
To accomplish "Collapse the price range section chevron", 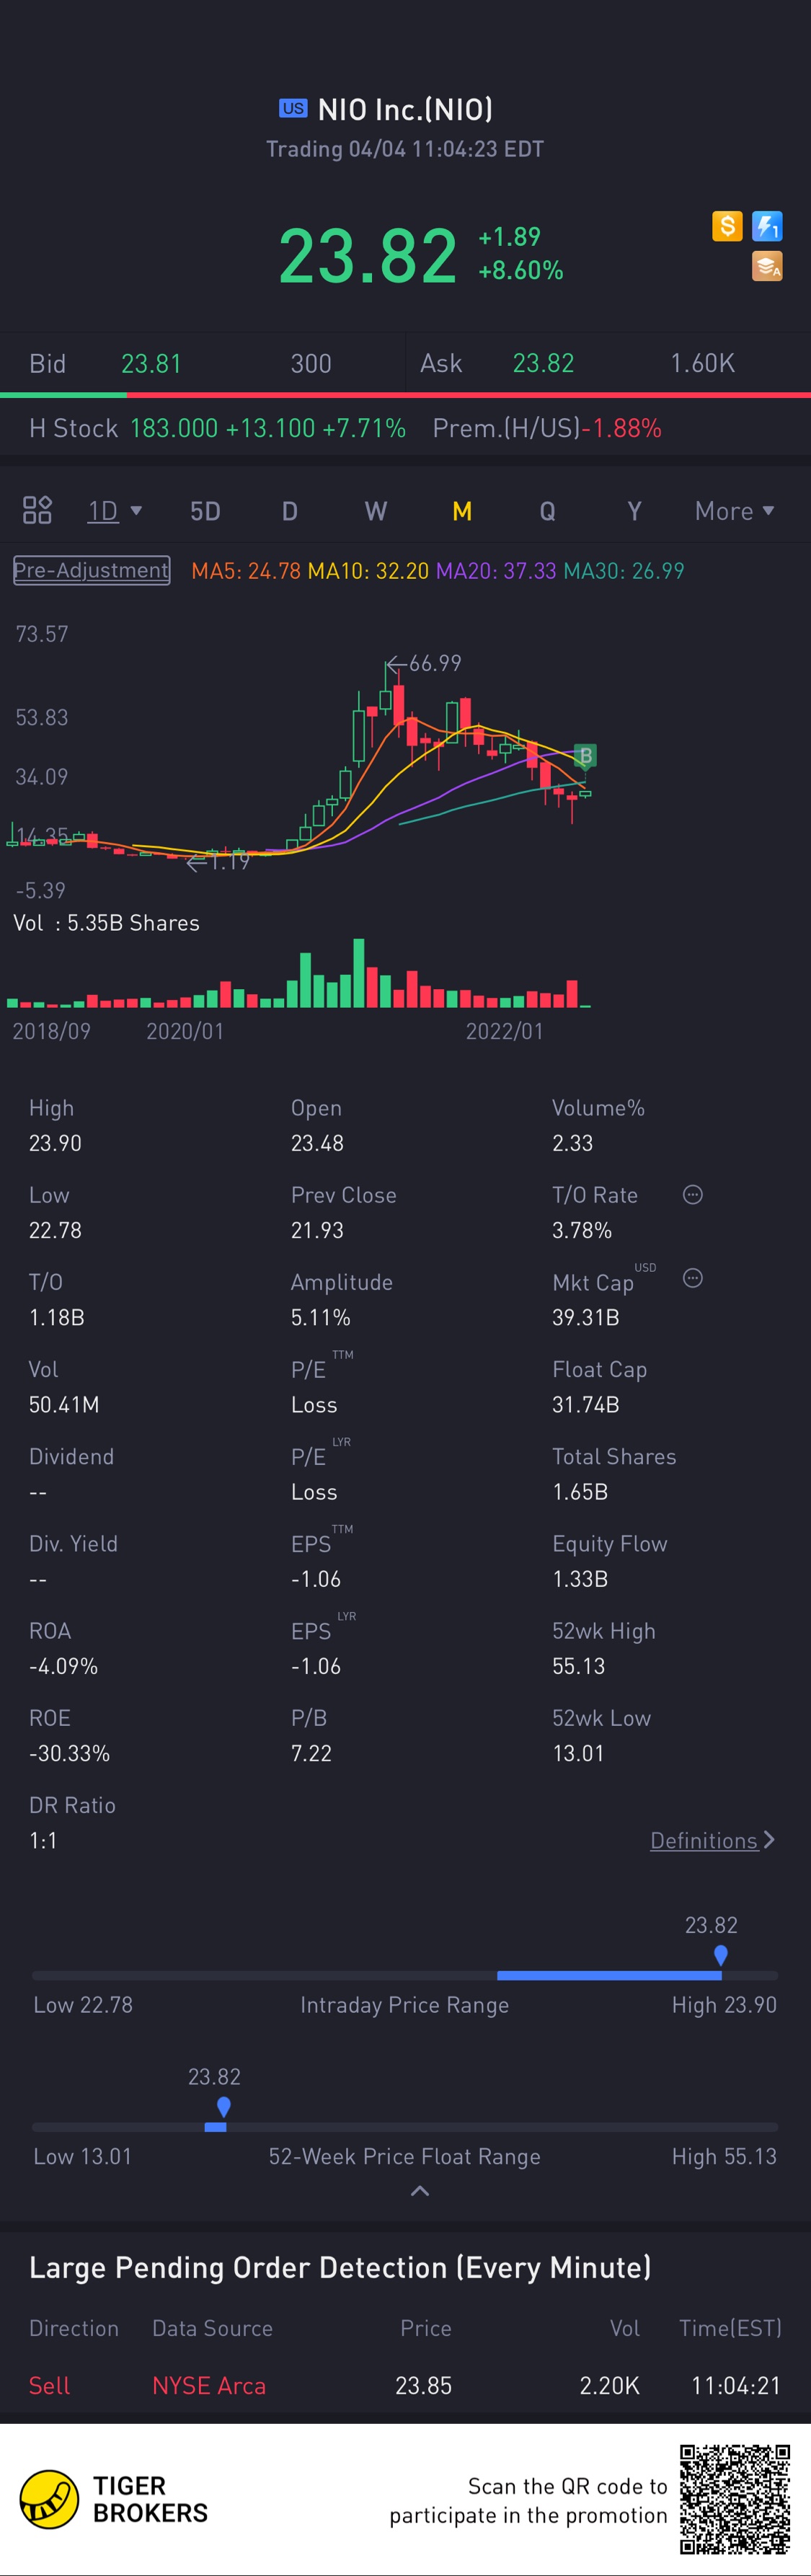I will pos(420,2191).
